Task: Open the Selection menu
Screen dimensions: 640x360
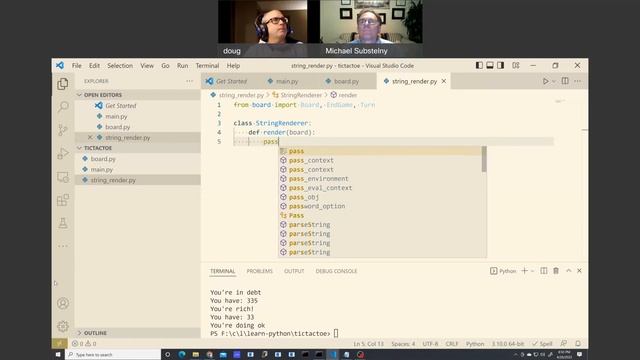Action: tap(120, 65)
